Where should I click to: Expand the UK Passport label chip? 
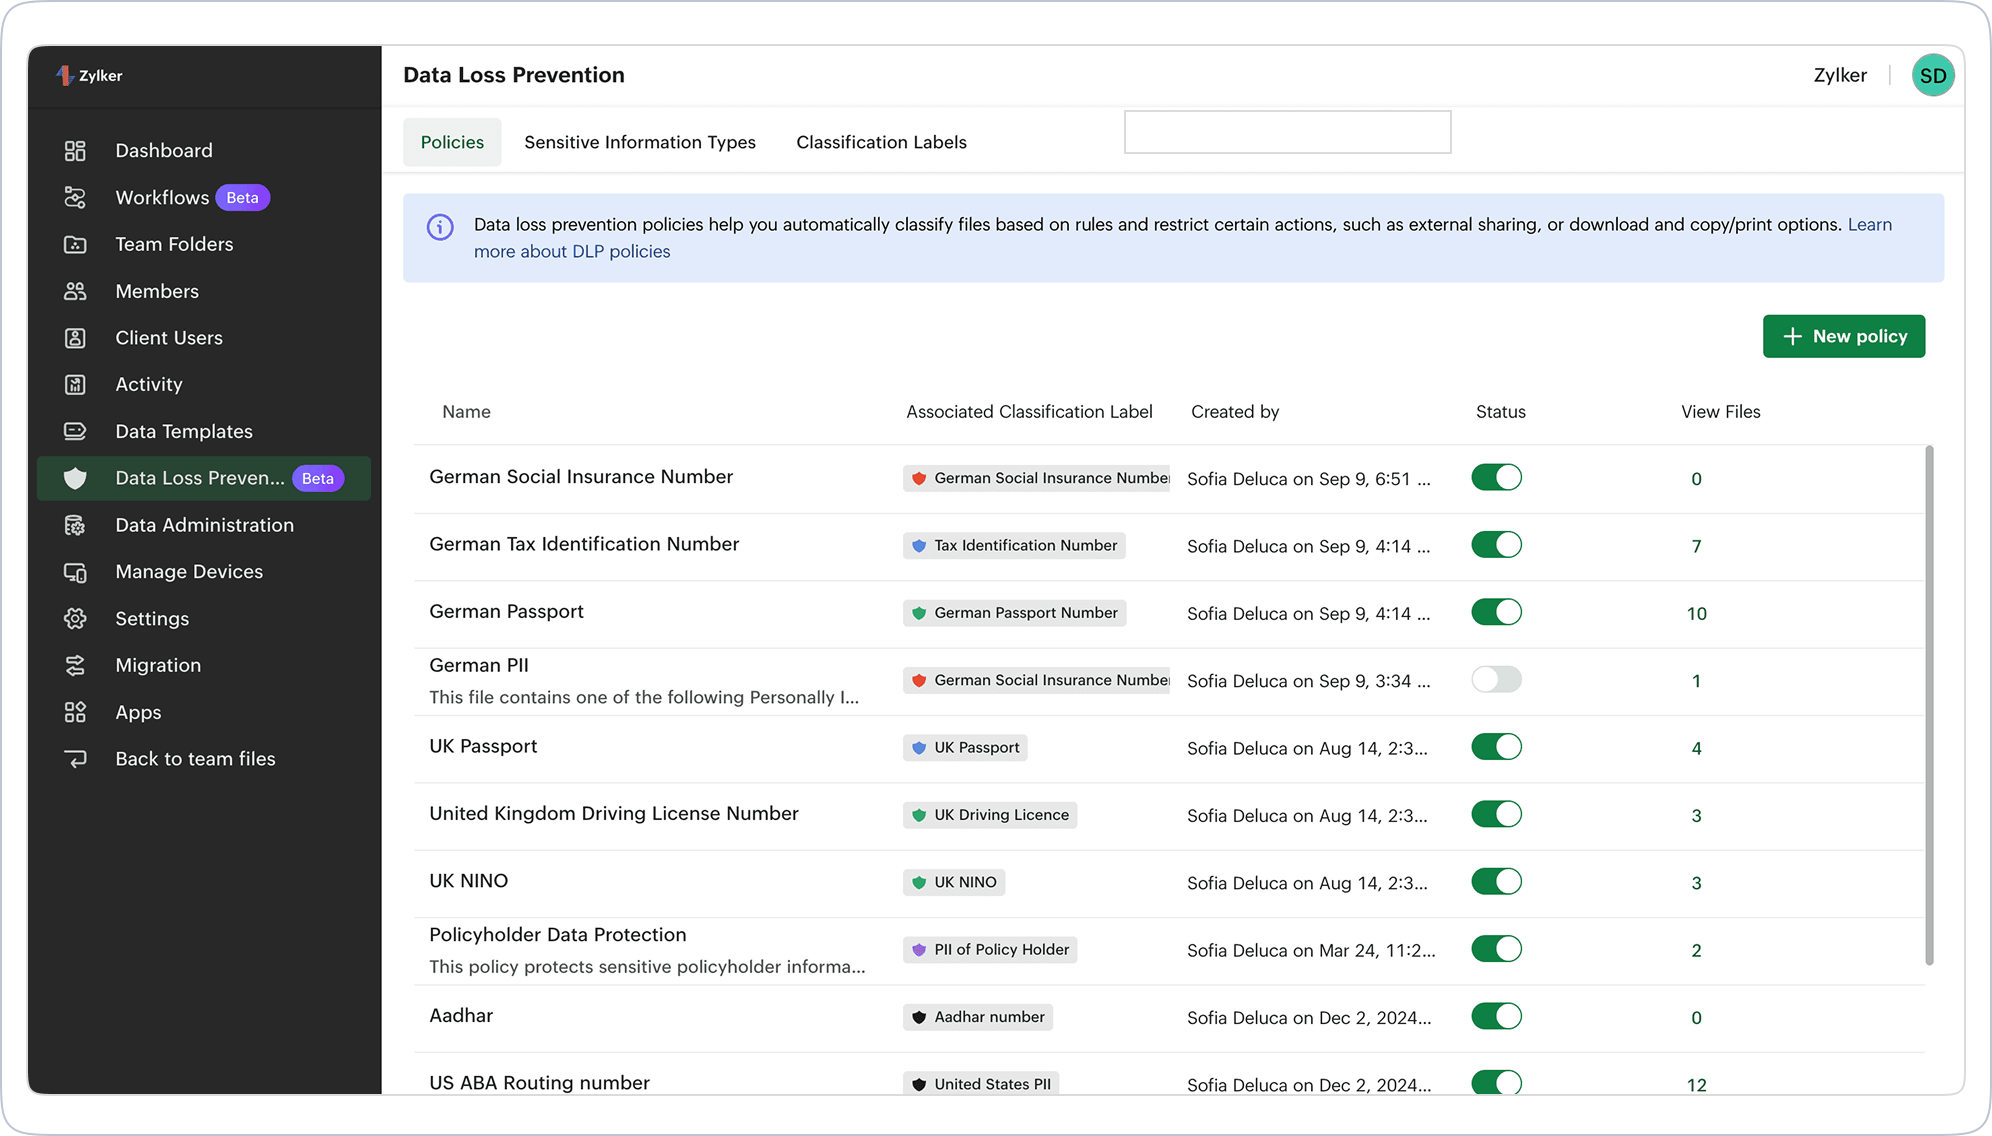pos(964,747)
